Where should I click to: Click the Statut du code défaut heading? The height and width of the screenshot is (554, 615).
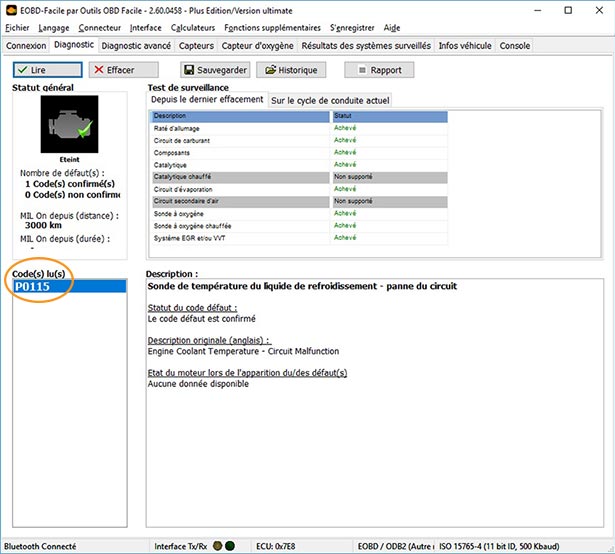tap(192, 308)
